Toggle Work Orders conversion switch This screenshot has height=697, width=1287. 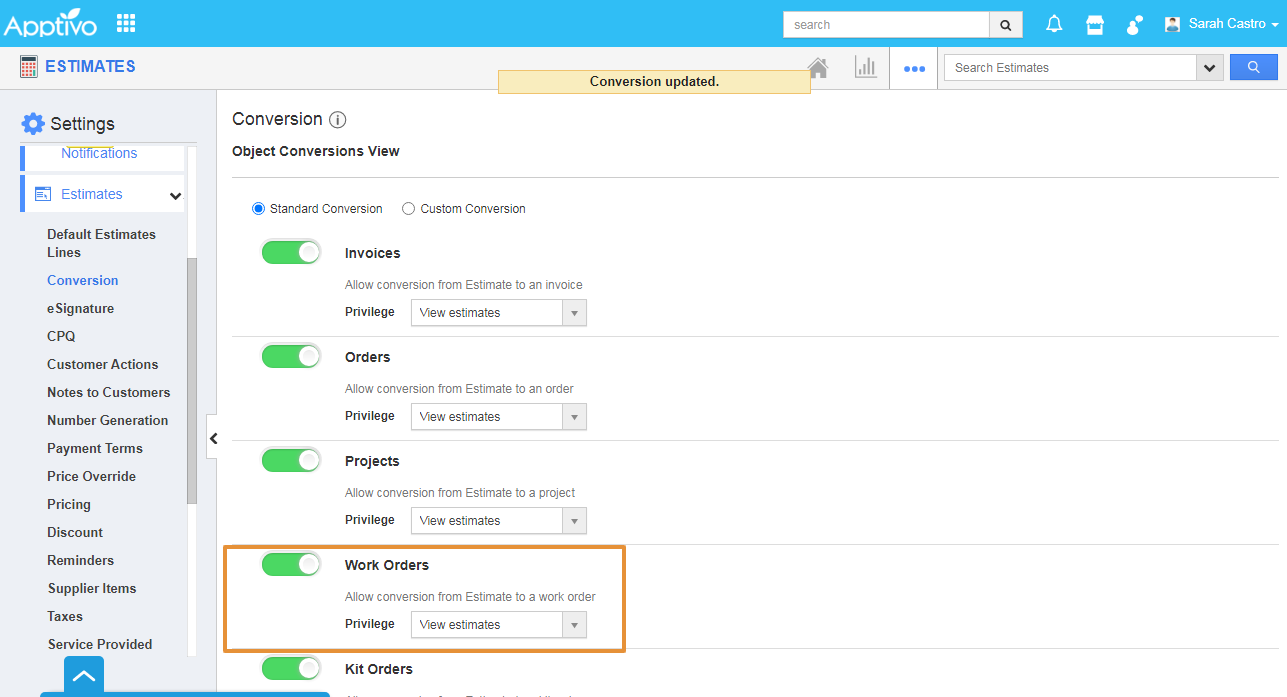[x=291, y=564]
